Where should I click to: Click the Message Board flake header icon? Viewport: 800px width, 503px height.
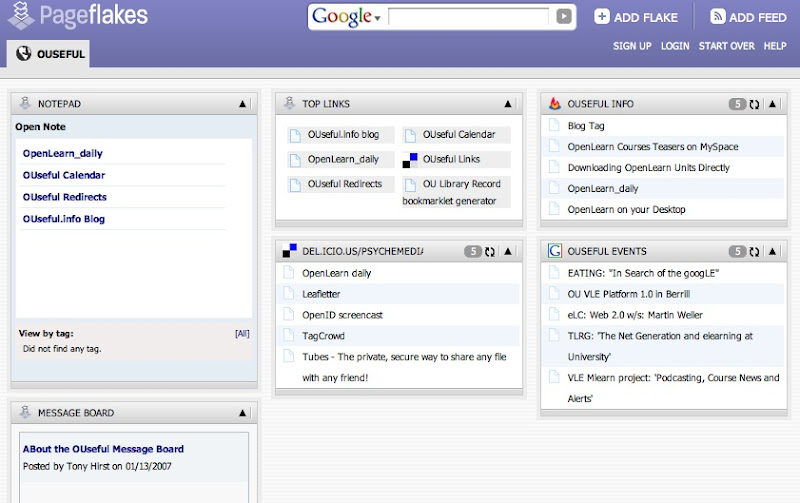[24, 412]
